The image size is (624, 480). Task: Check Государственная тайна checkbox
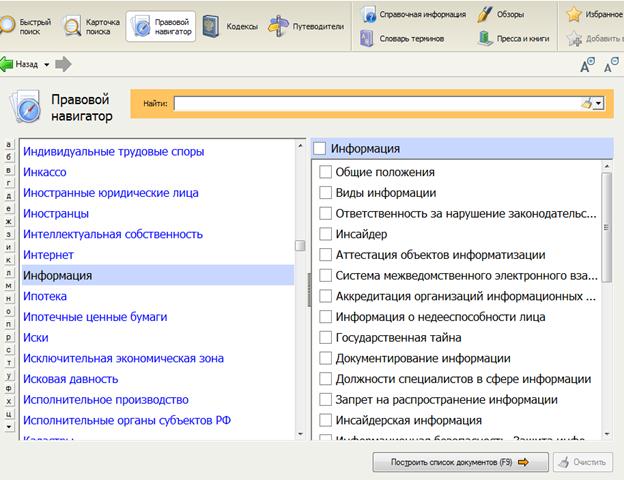pyautogui.click(x=325, y=338)
